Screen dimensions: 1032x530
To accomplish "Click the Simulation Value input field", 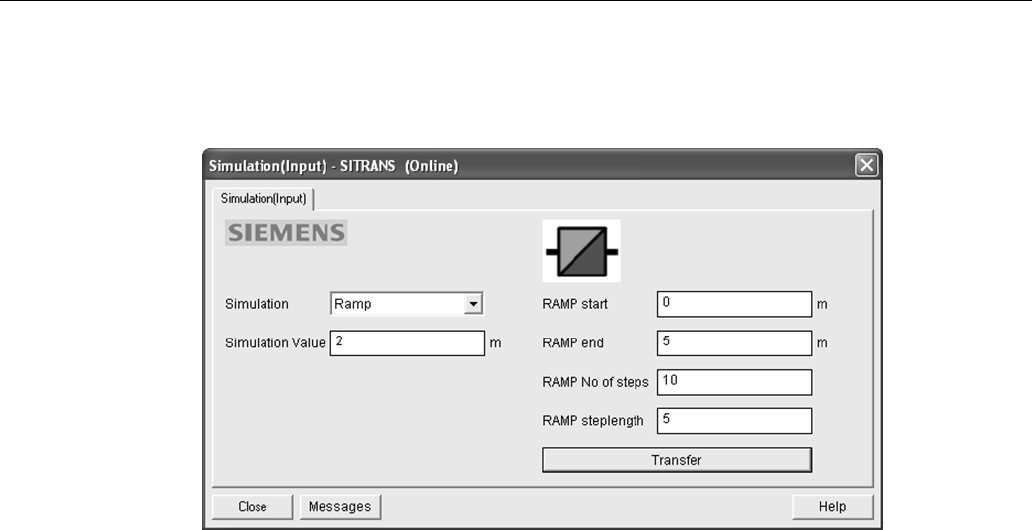I will [x=407, y=343].
